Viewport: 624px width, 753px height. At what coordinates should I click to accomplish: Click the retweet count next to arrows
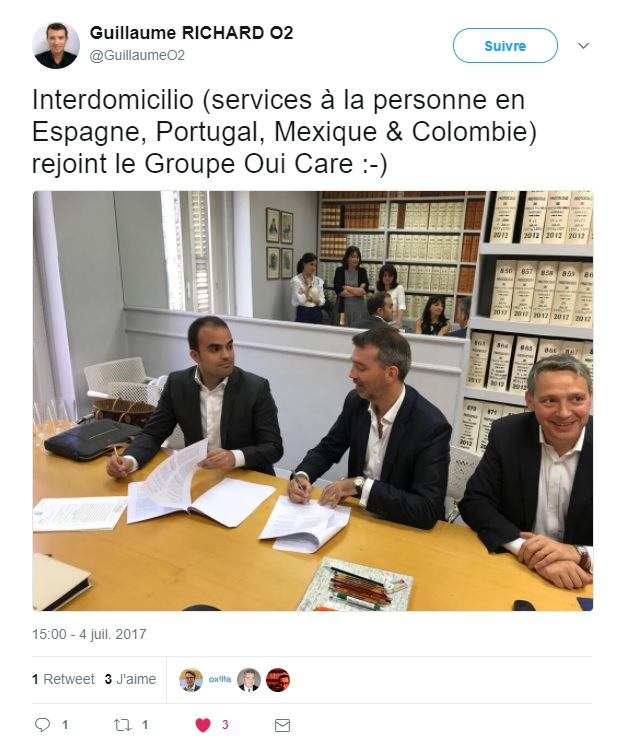[x=145, y=725]
